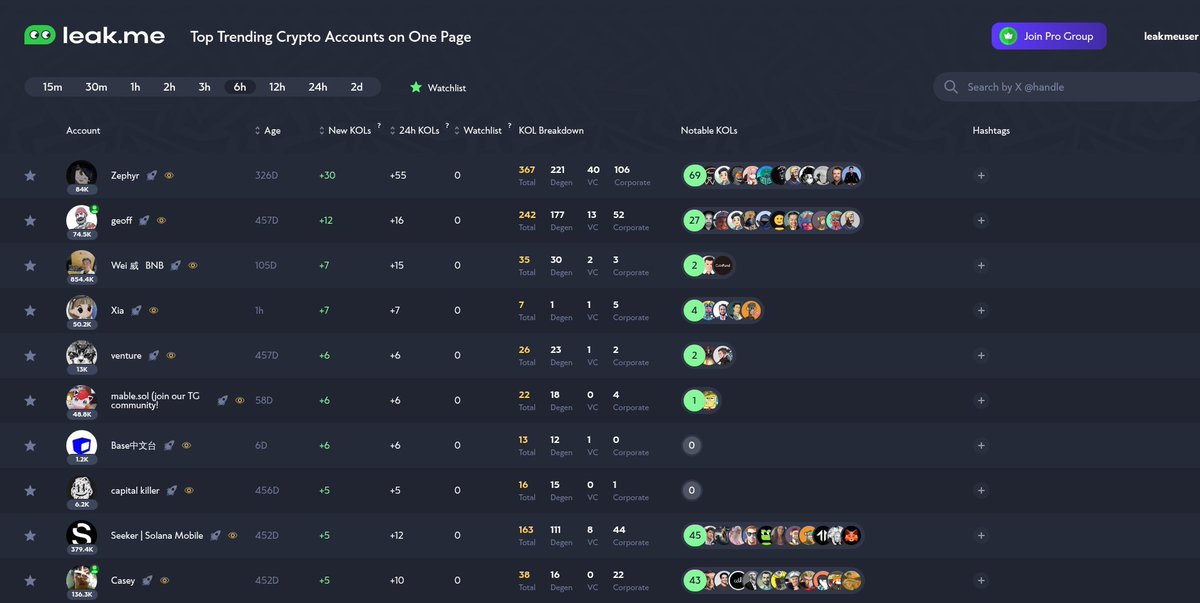Viewport: 1200px width, 603px height.
Task: Click the question mark beside New KOLs
Action: pos(379,126)
